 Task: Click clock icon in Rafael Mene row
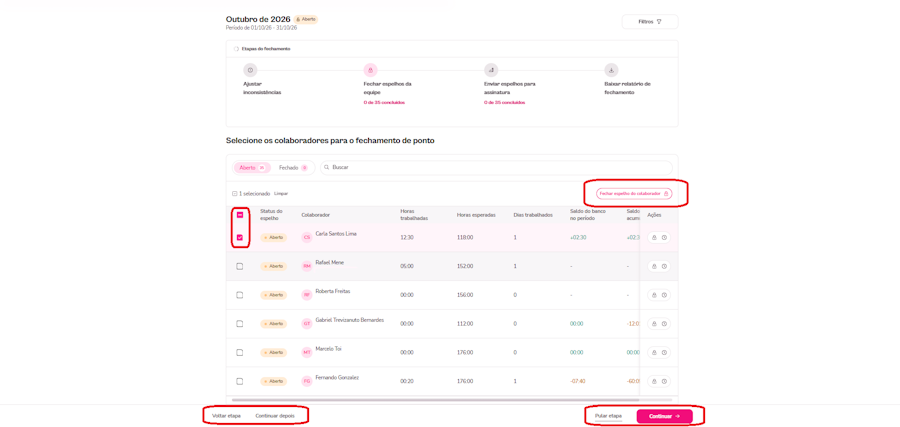(664, 266)
